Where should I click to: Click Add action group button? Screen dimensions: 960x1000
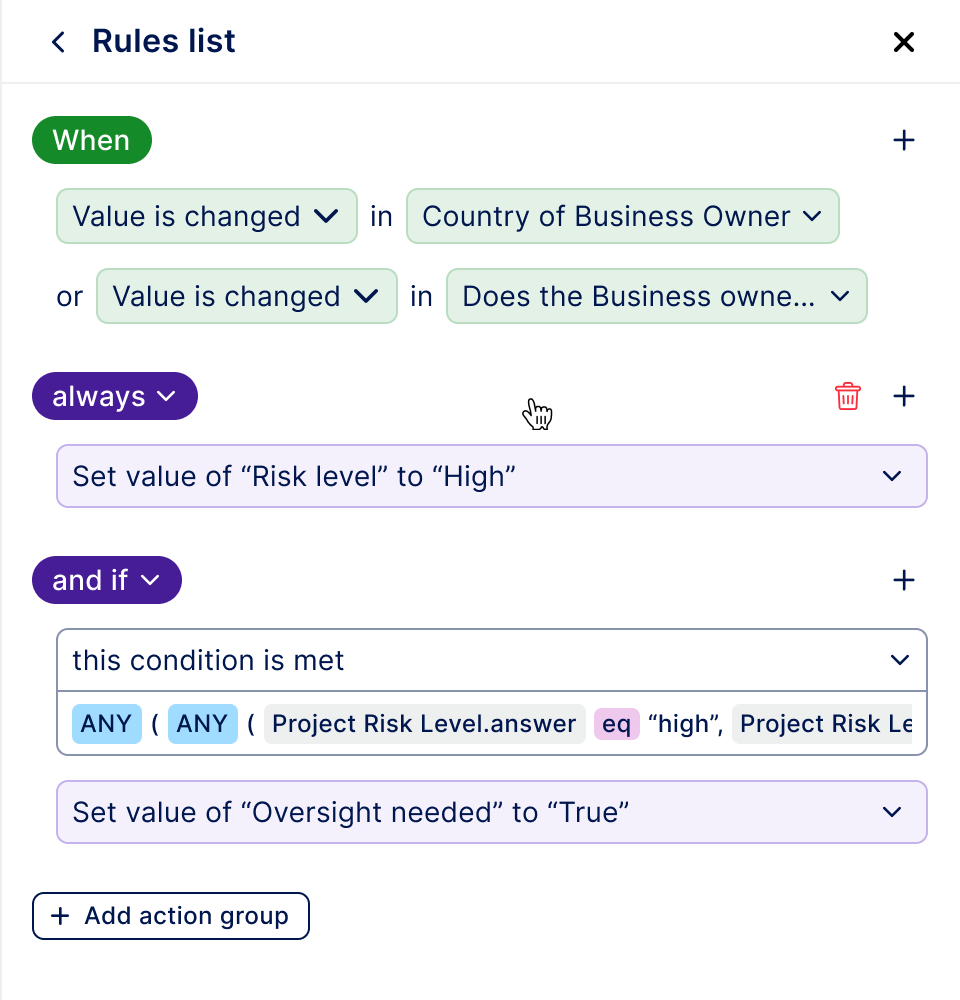(x=171, y=916)
